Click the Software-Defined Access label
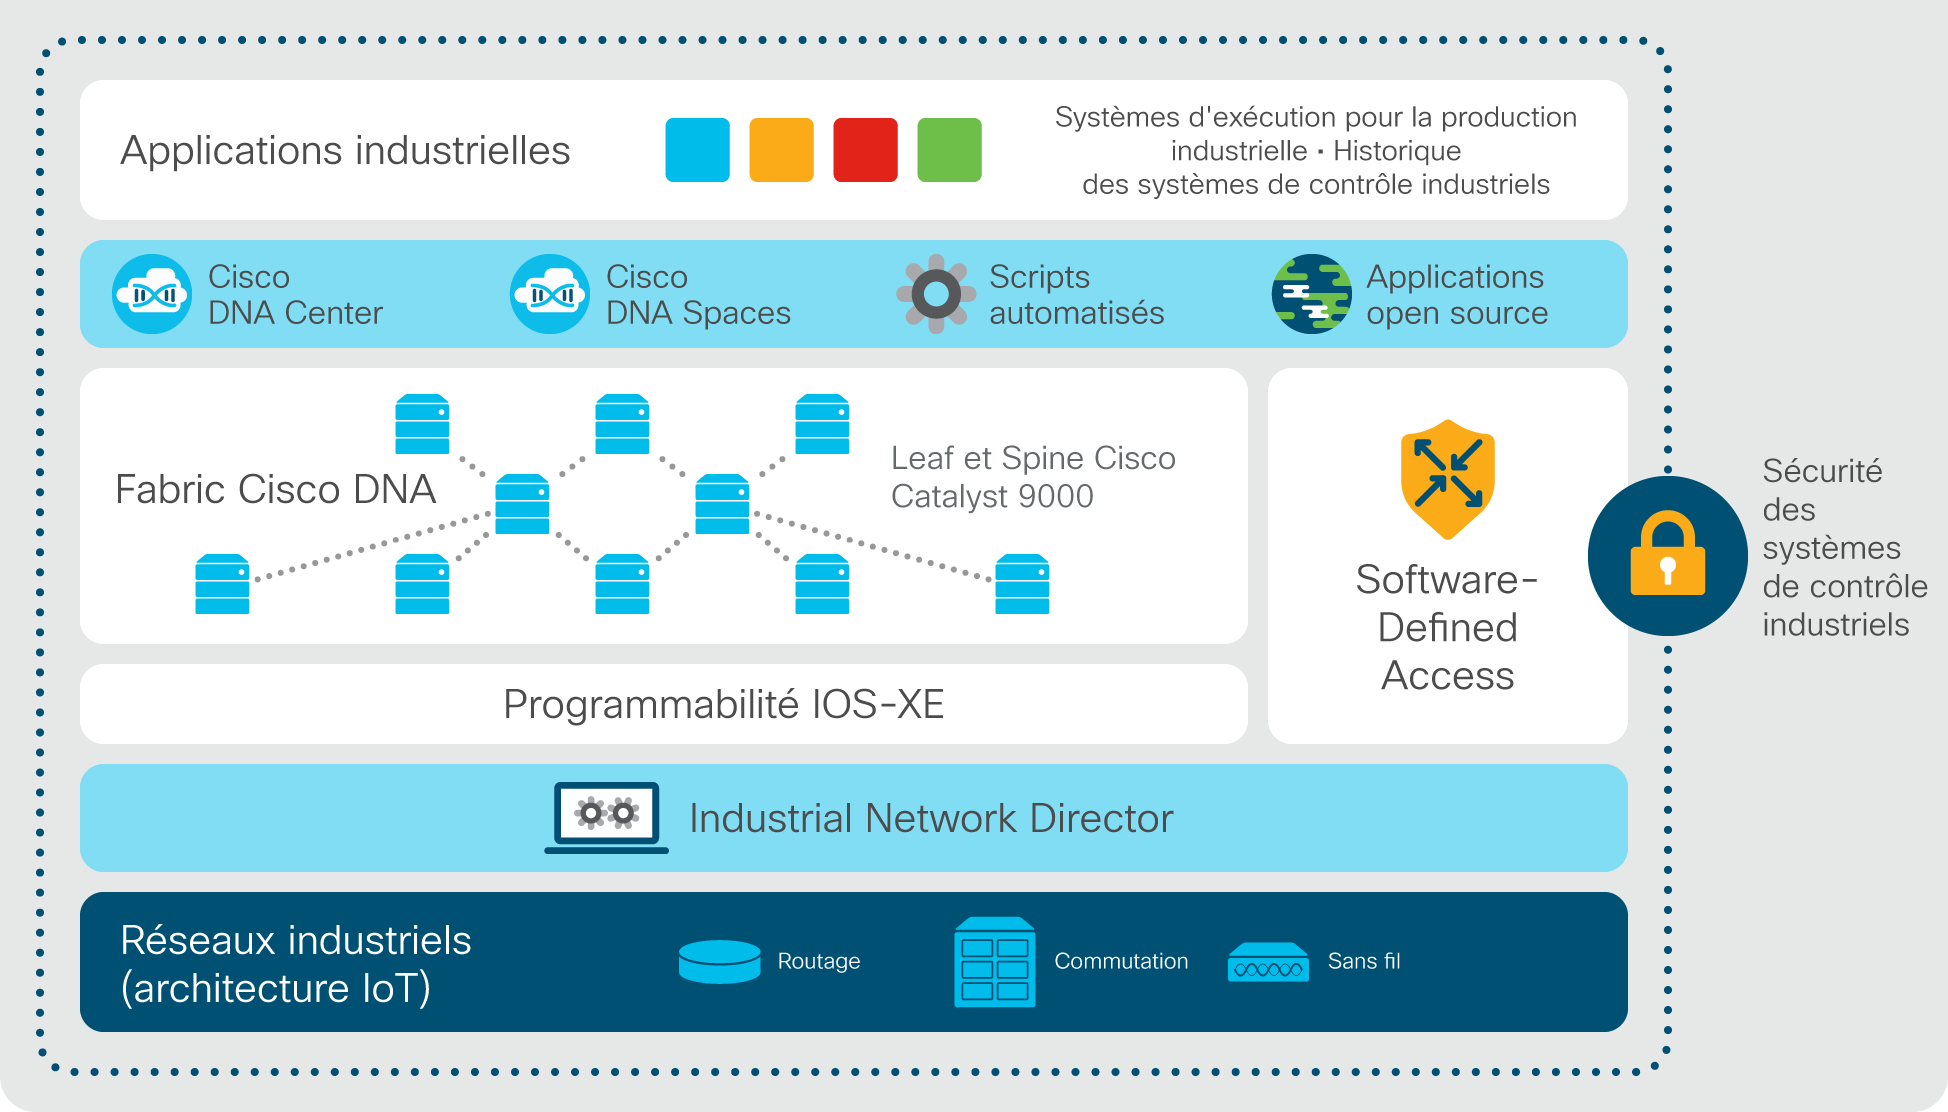Screen dimensions: 1948x1112 [x=1447, y=627]
